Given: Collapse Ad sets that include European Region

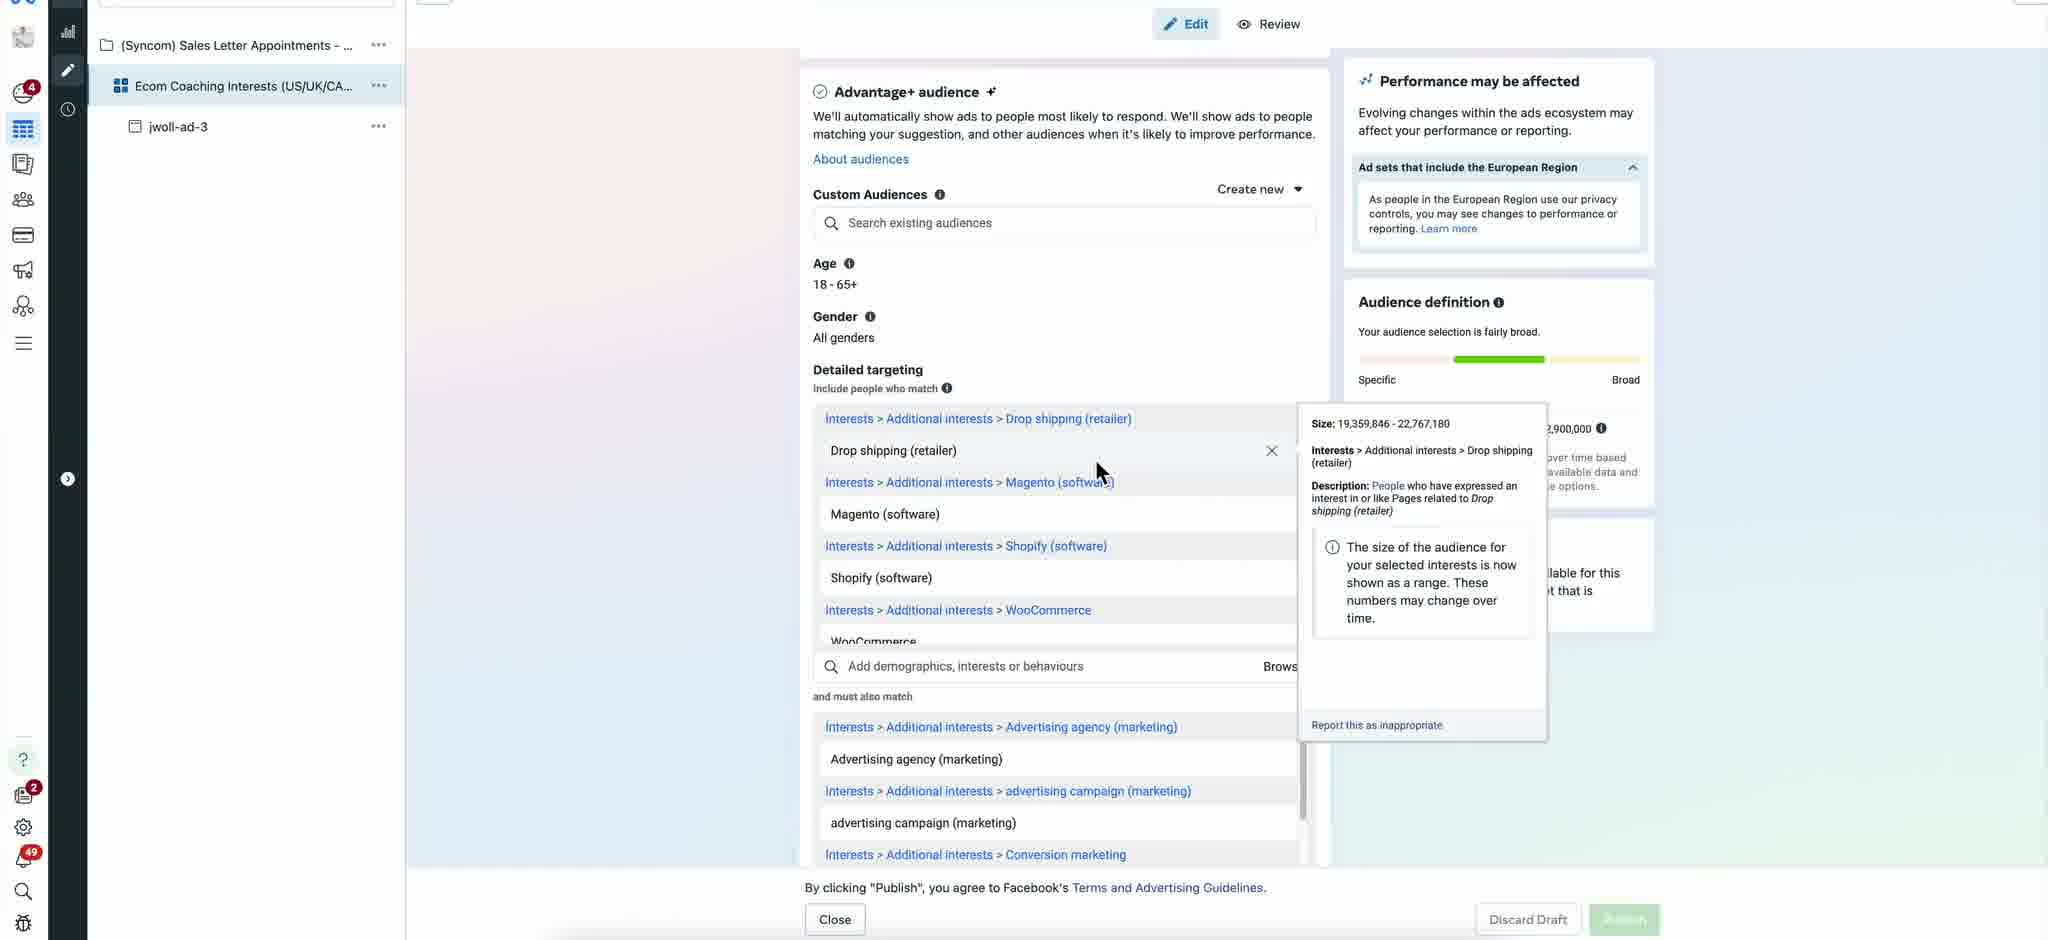Looking at the screenshot, I should (x=1632, y=168).
